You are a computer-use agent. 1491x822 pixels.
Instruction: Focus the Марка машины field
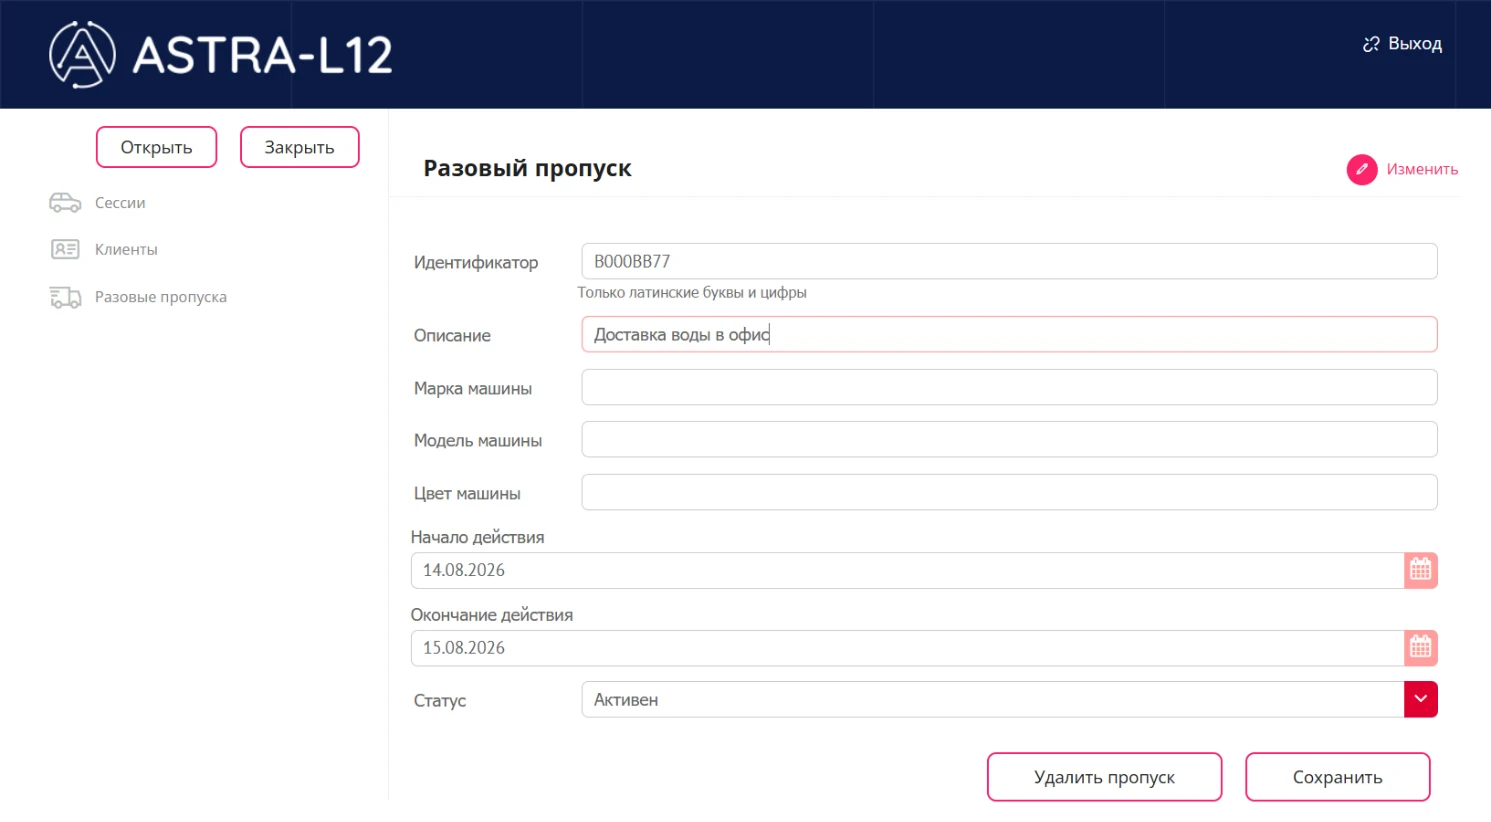pos(1009,387)
